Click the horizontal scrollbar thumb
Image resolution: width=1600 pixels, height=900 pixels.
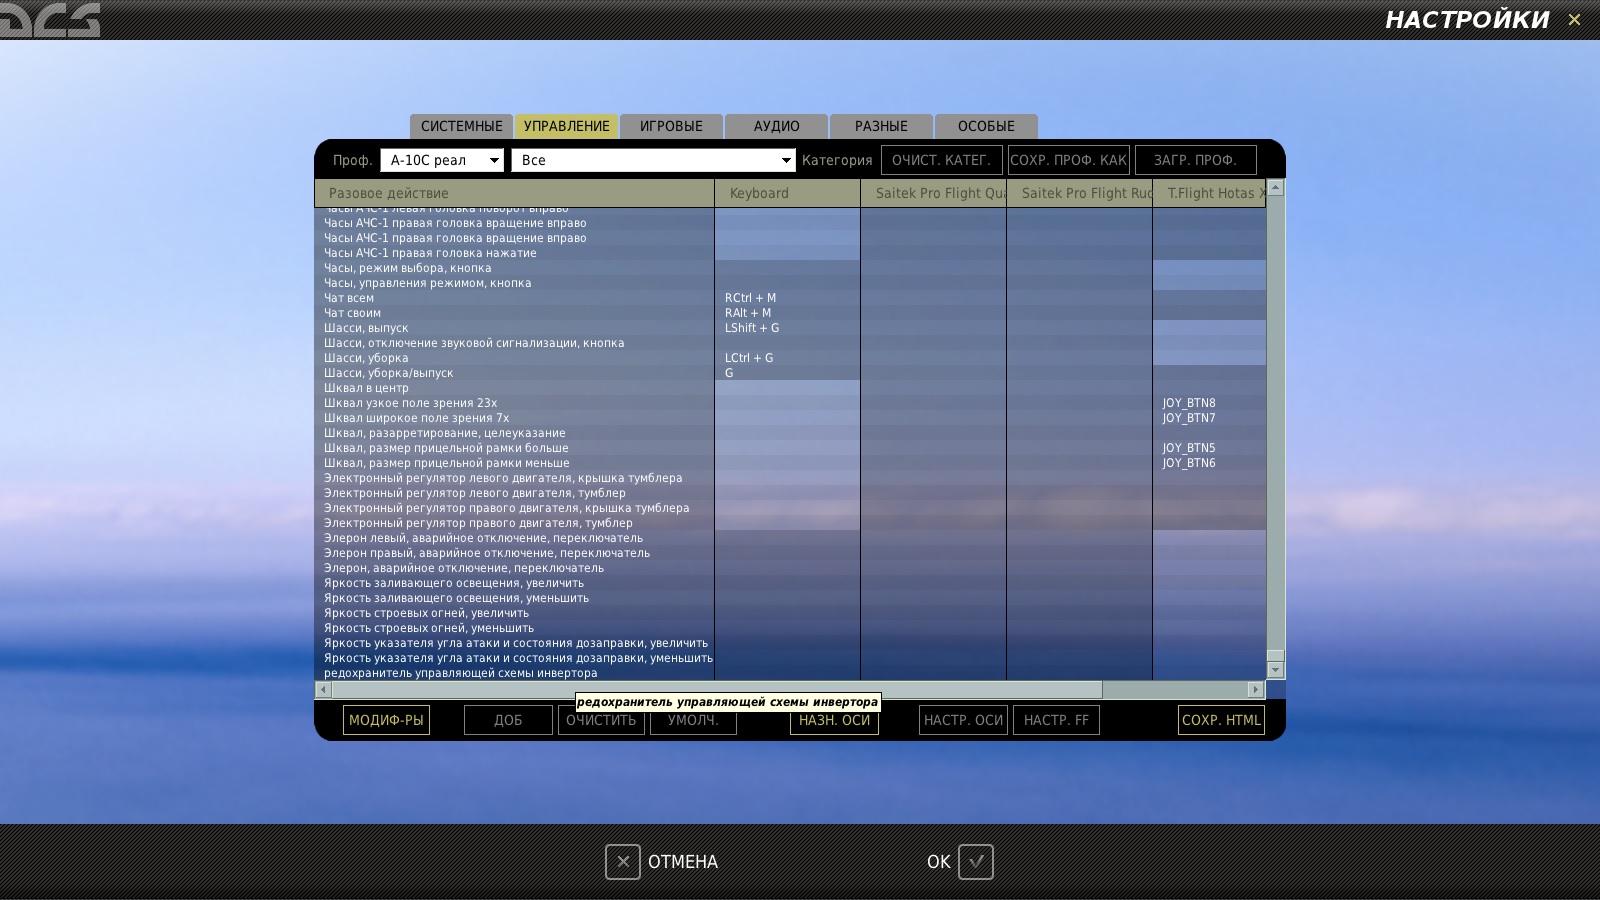tap(717, 689)
